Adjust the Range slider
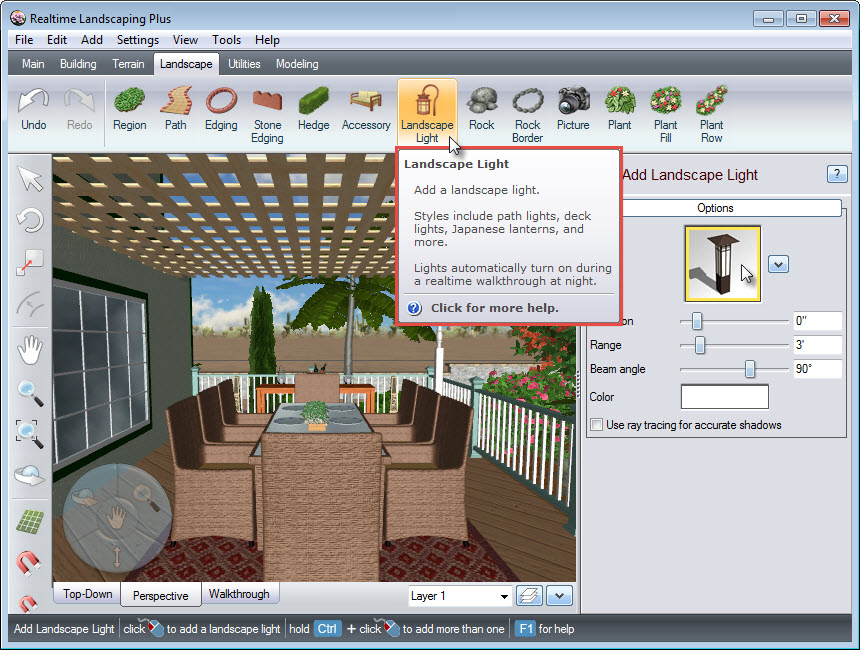The image size is (860, 650). click(x=700, y=345)
